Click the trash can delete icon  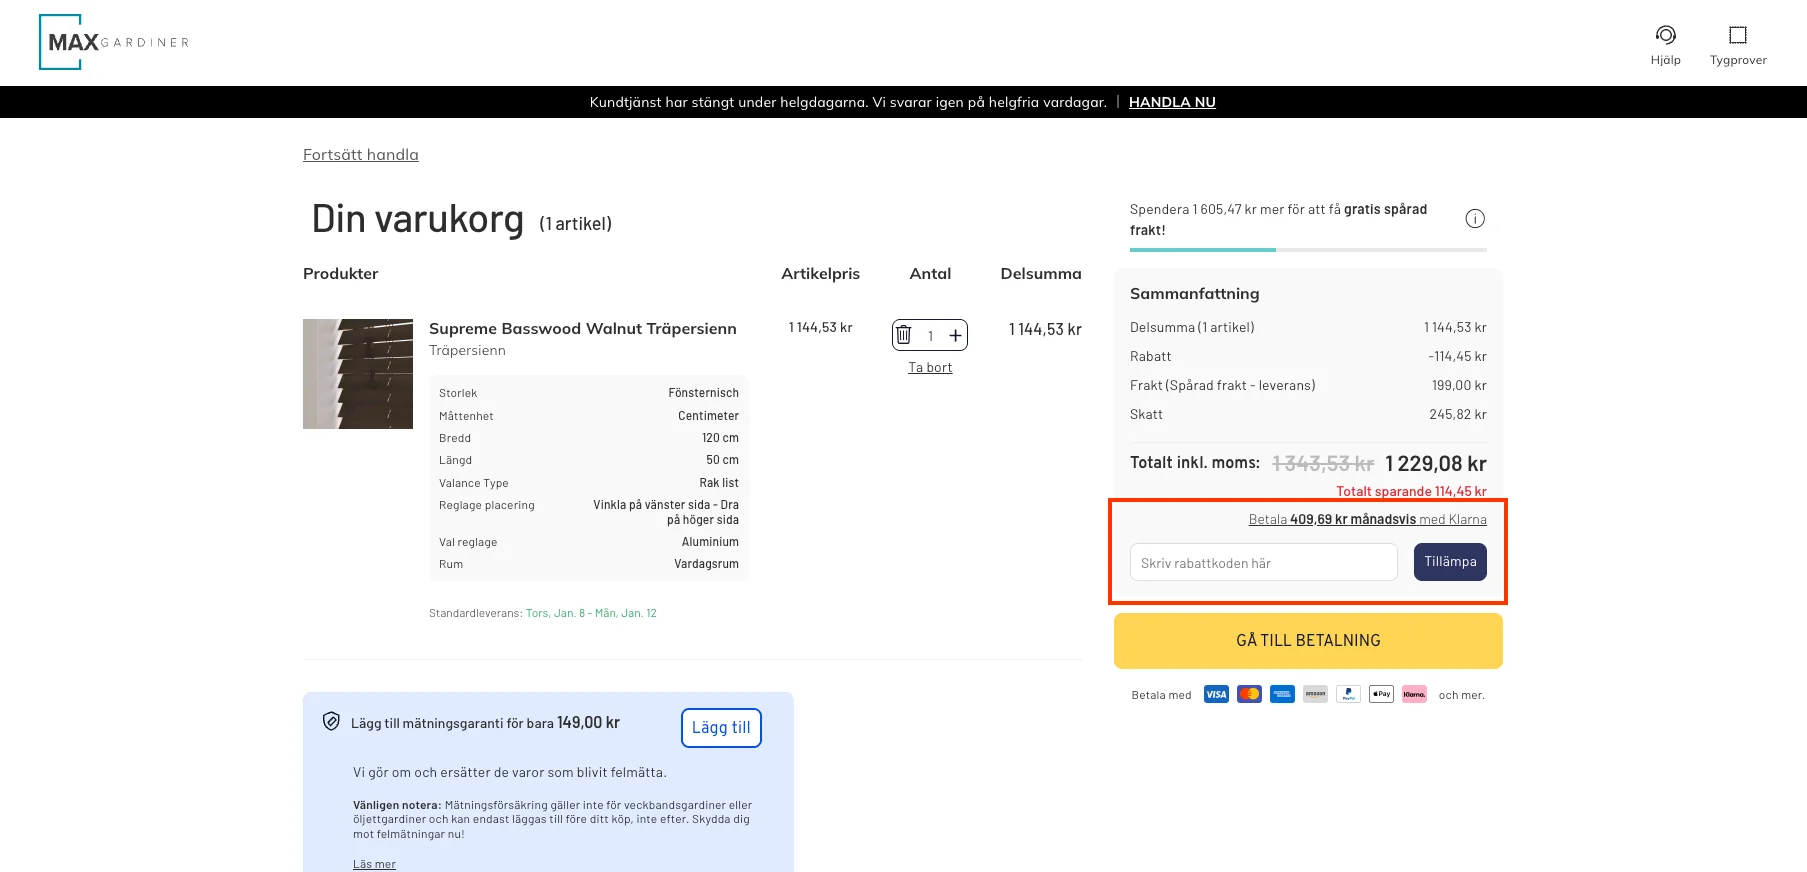click(x=904, y=335)
